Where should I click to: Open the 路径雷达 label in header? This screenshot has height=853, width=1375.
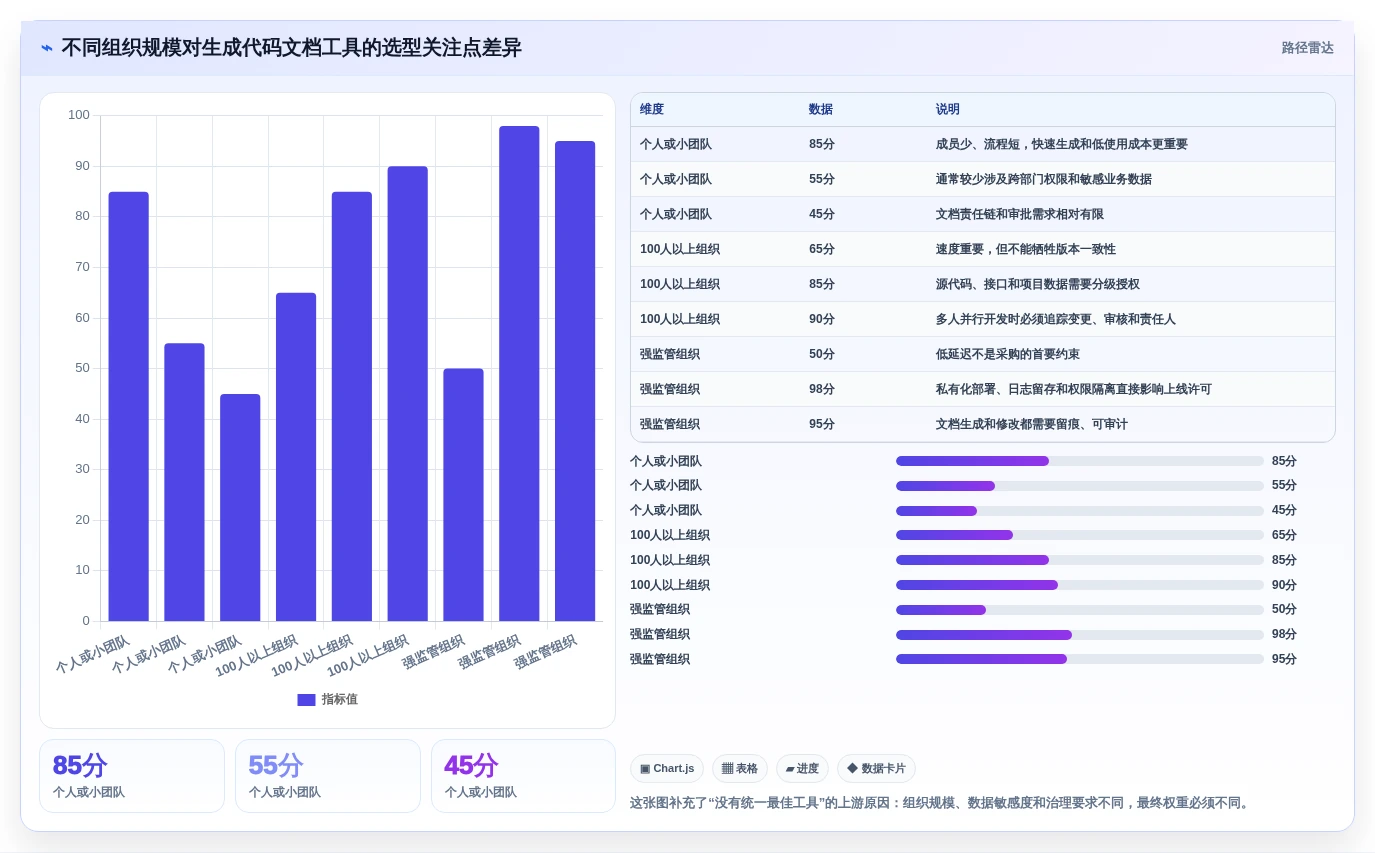pyautogui.click(x=1308, y=48)
